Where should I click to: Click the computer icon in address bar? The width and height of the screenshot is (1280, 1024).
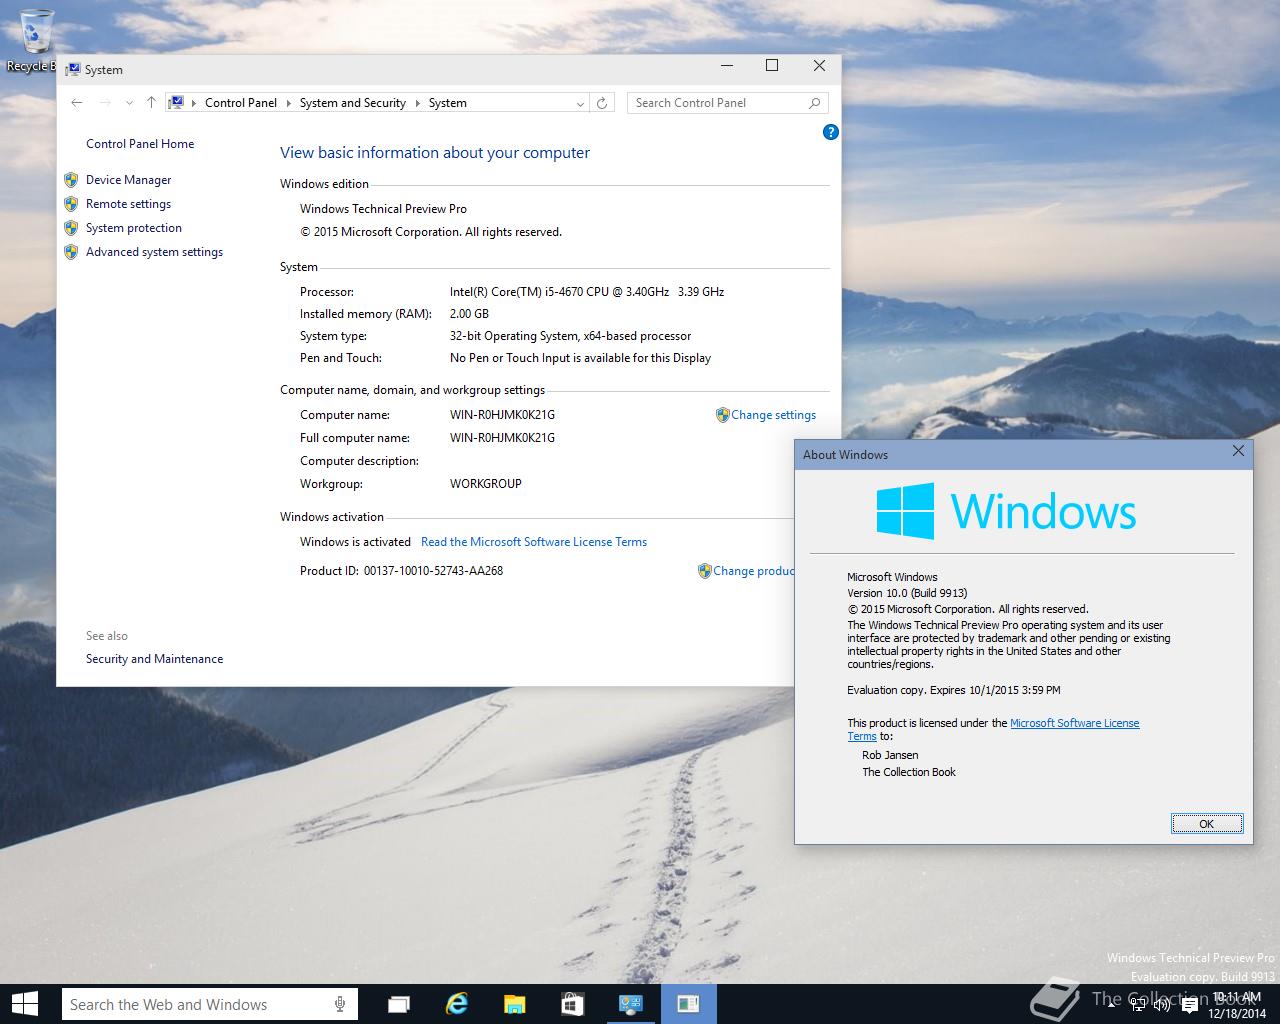(176, 102)
